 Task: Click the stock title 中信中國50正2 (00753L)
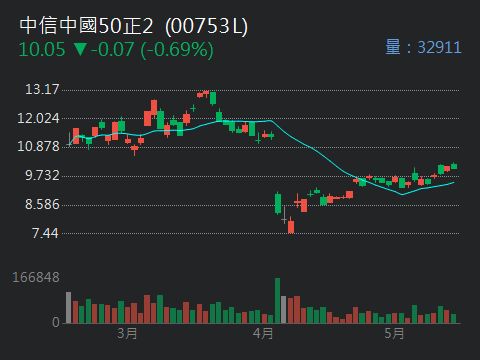point(134,26)
